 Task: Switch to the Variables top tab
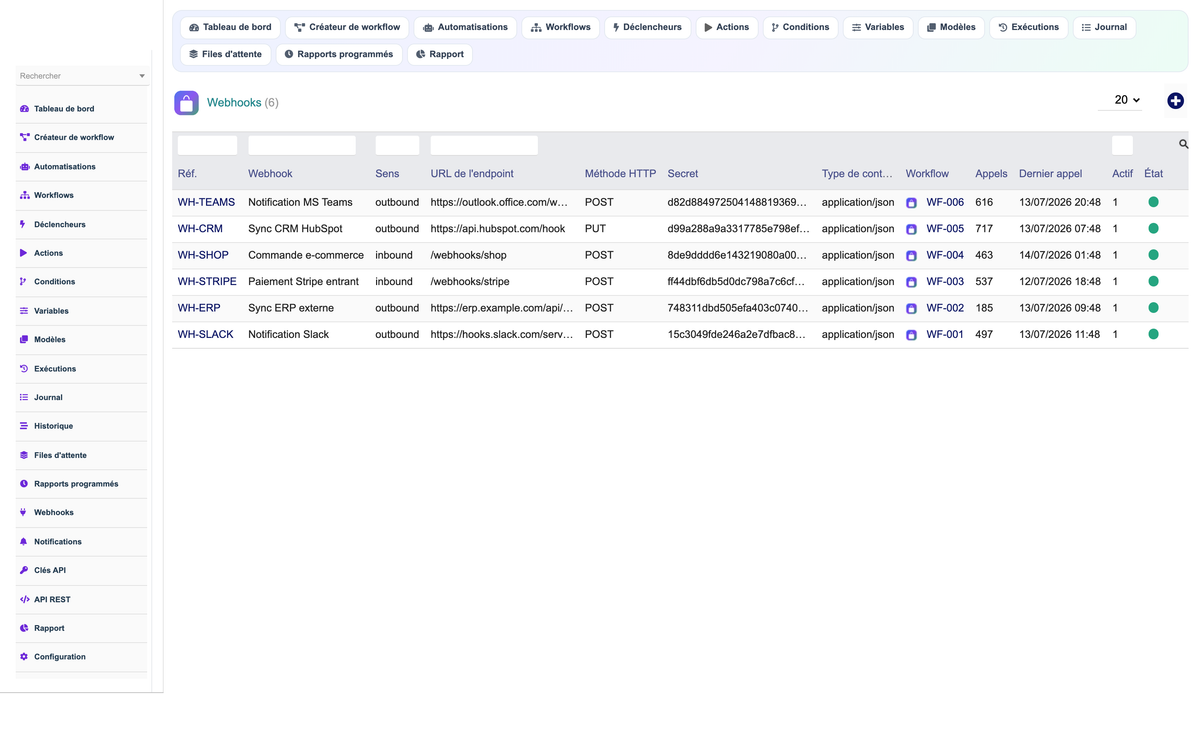click(878, 27)
